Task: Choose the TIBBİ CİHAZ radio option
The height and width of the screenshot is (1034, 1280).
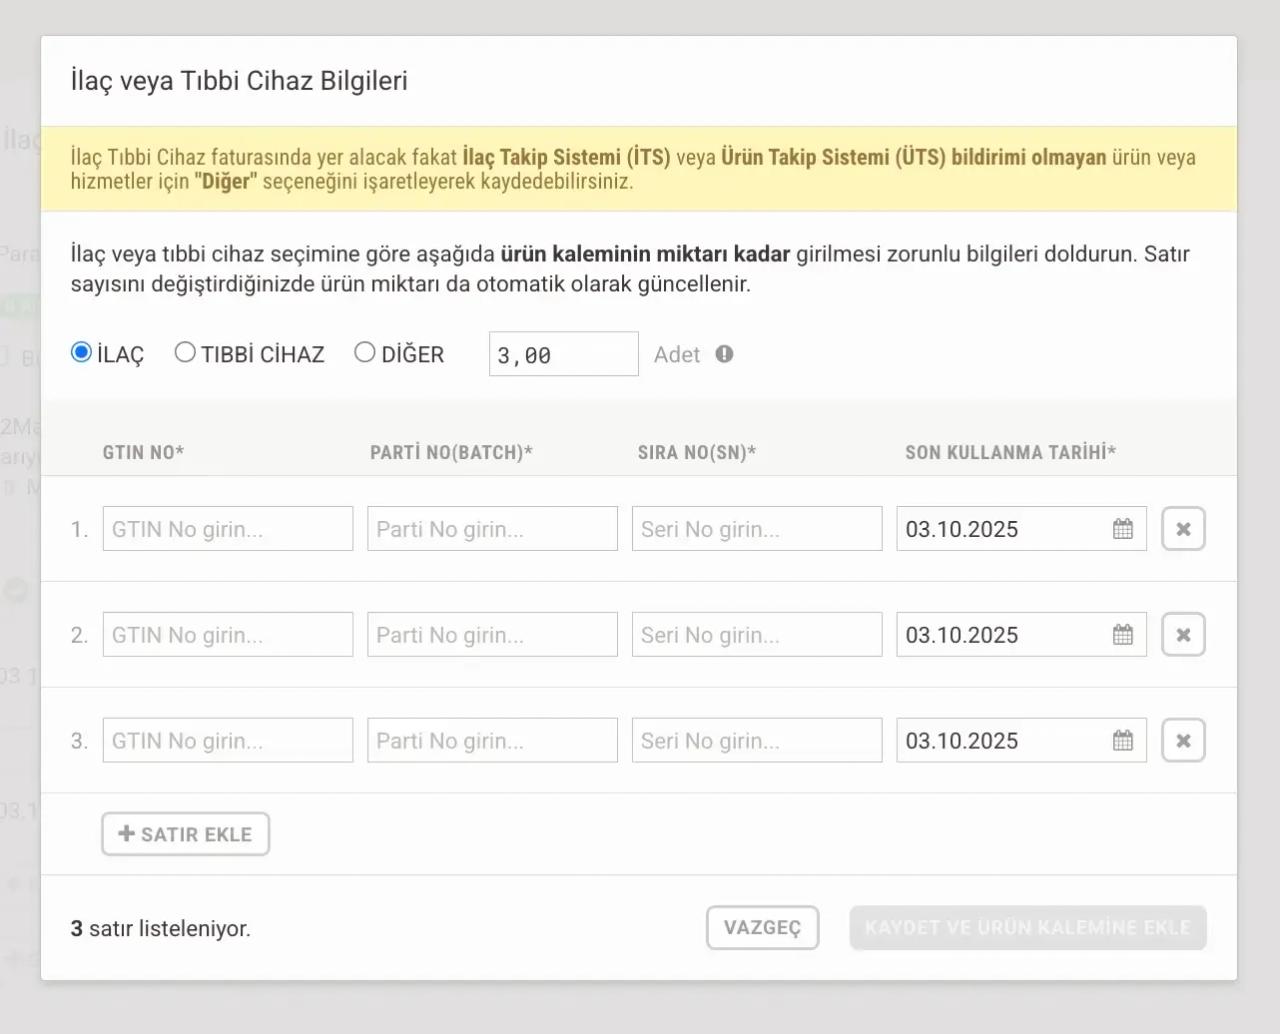Action: pos(185,353)
